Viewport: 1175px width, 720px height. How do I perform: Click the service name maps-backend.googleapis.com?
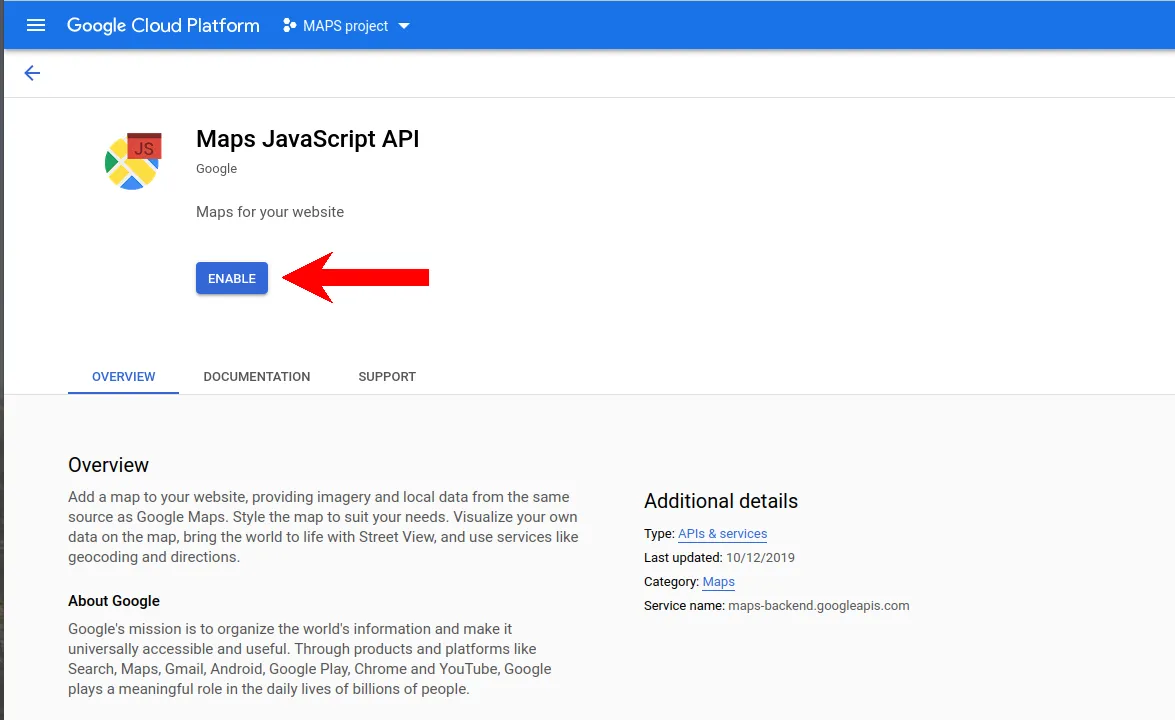click(818, 605)
